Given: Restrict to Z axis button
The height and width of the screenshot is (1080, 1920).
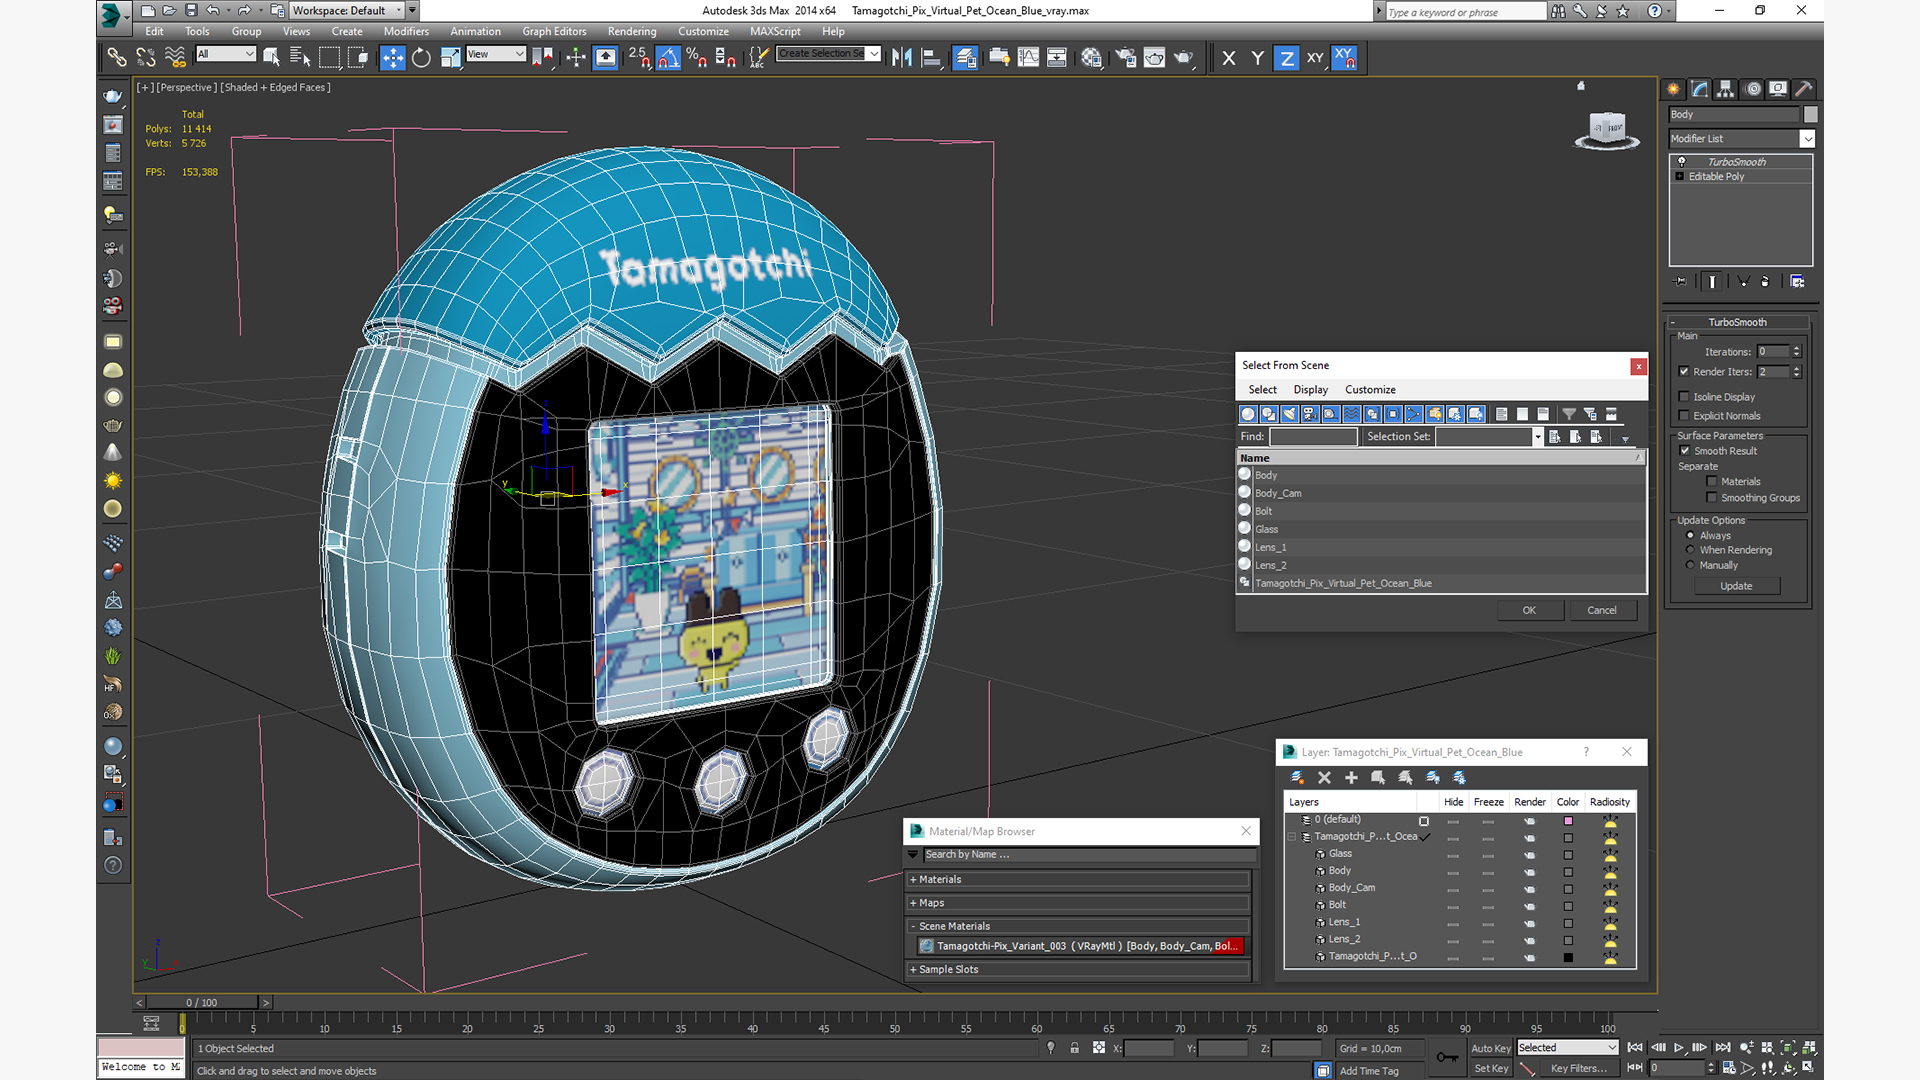Looking at the screenshot, I should tap(1286, 58).
